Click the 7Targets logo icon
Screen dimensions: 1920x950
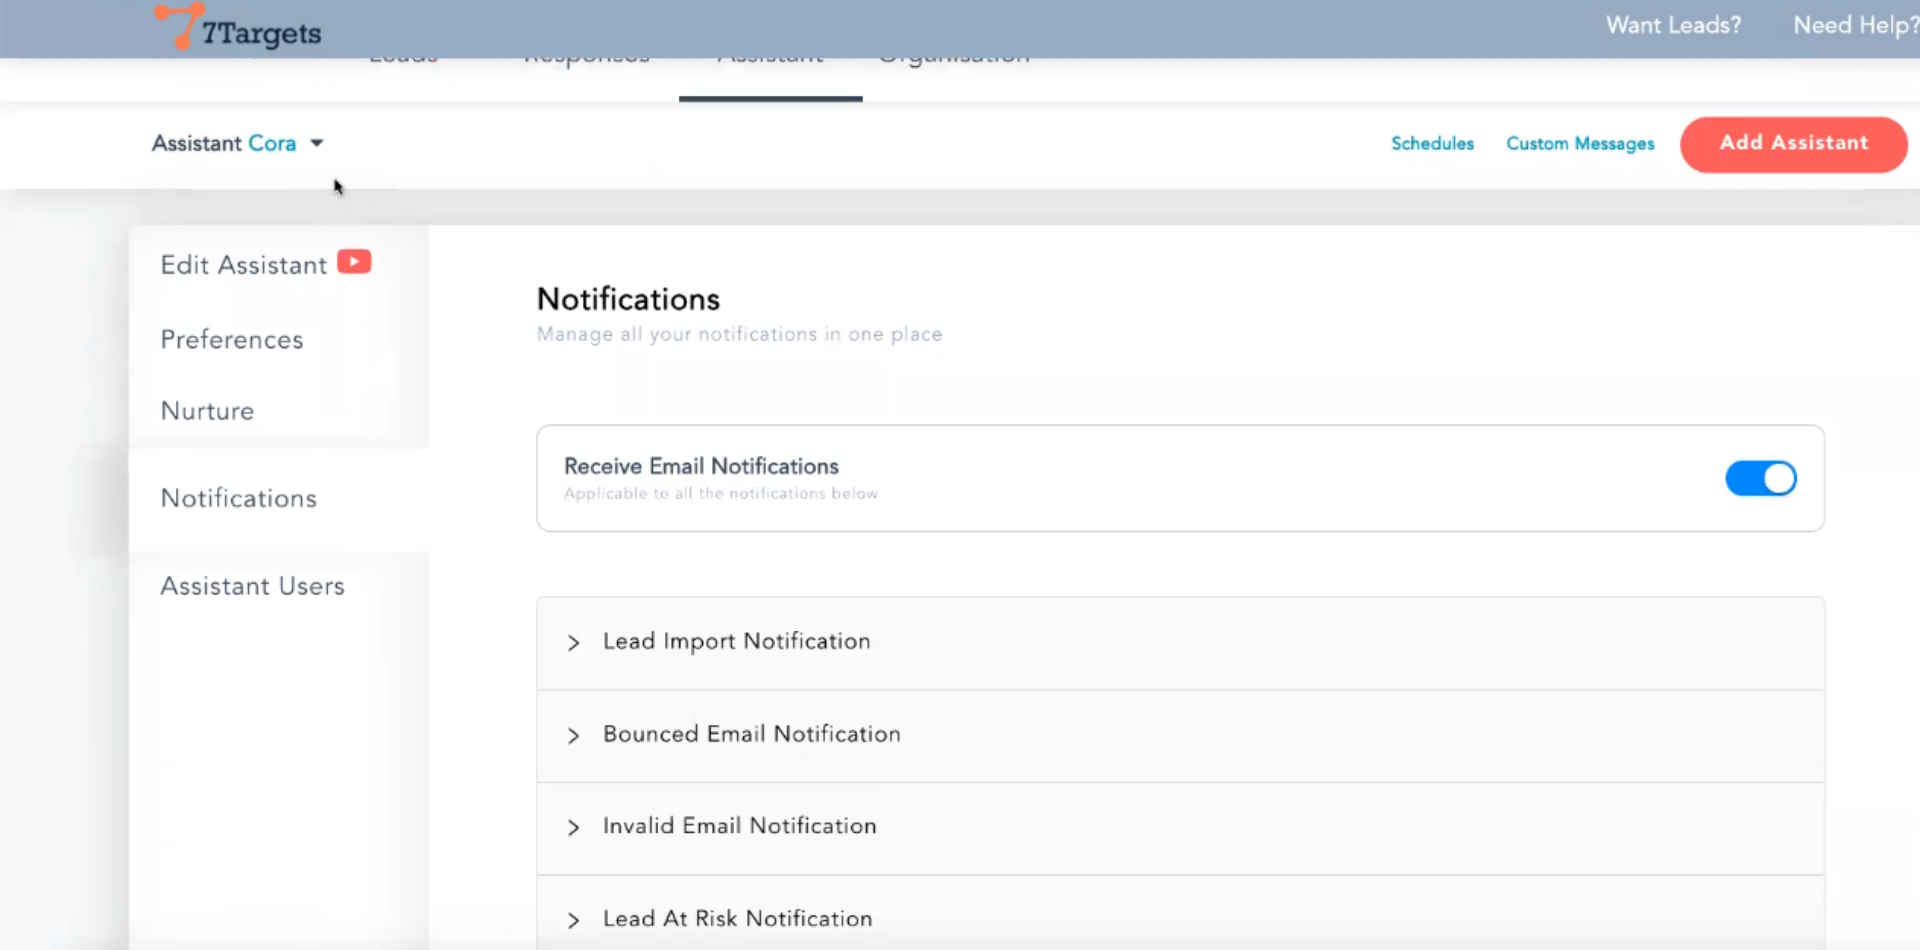point(178,26)
